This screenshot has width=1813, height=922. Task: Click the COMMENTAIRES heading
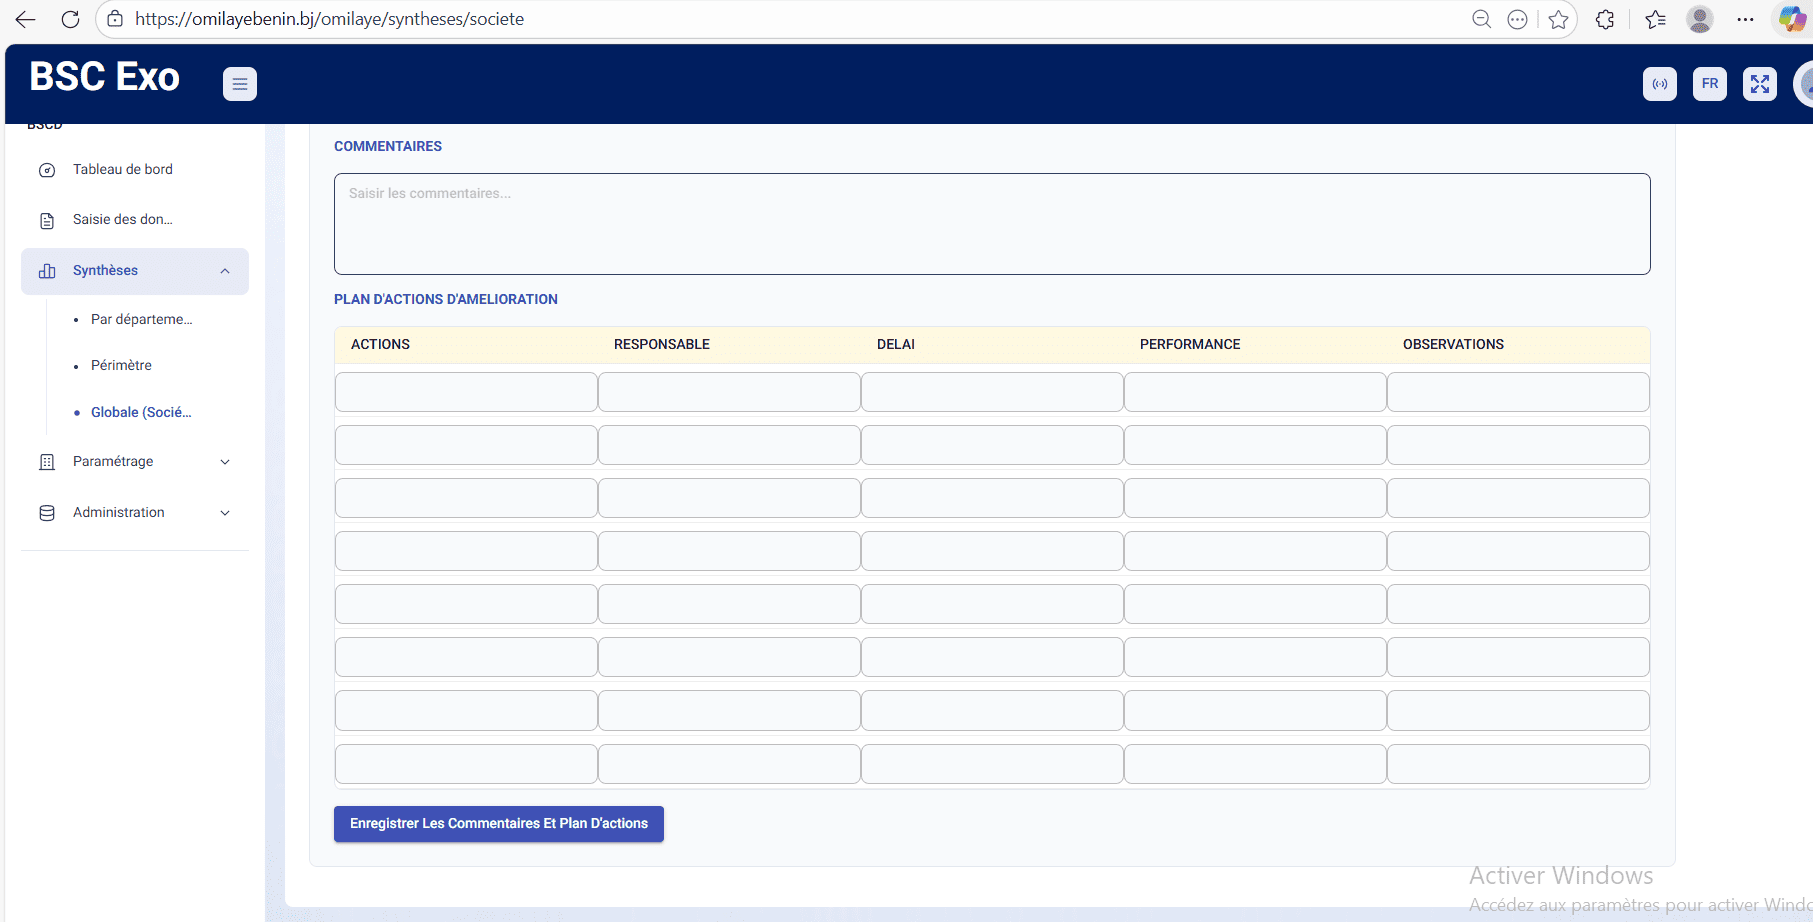(x=388, y=146)
